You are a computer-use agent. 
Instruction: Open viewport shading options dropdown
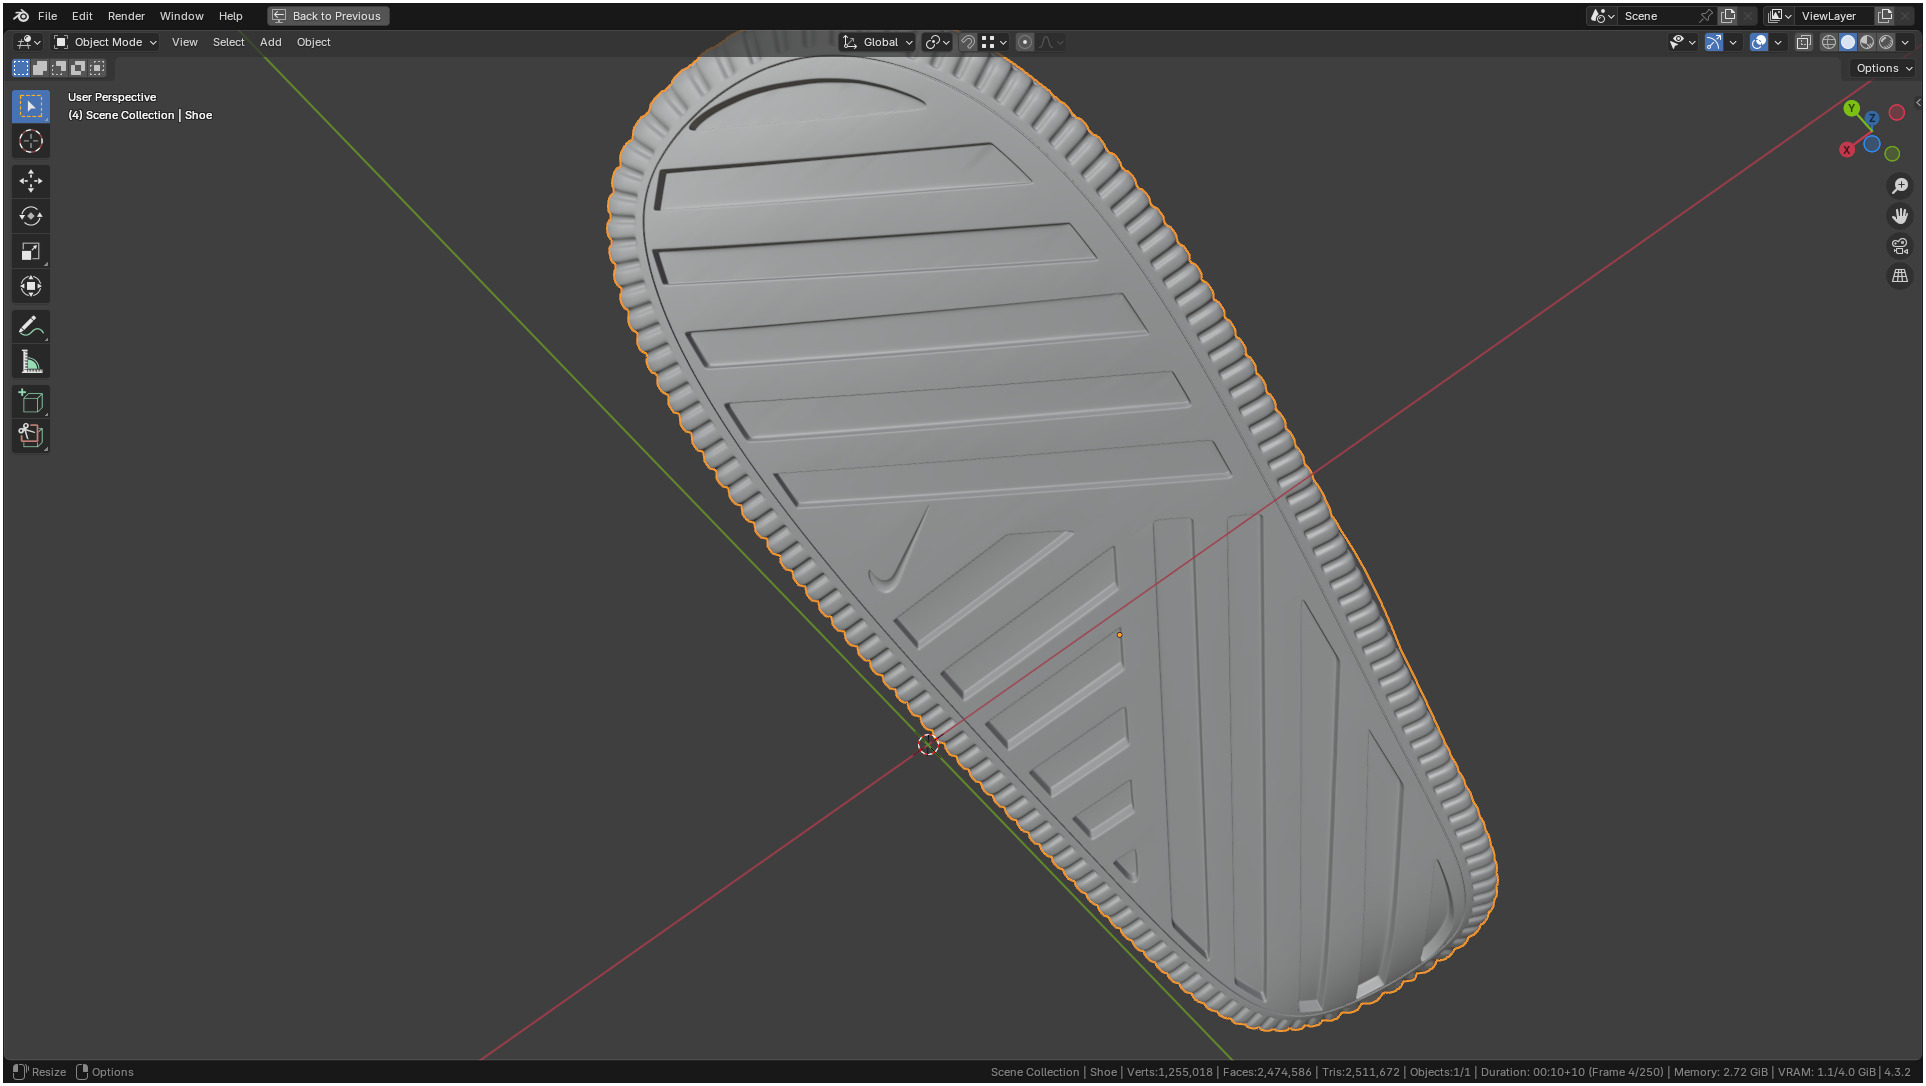1905,42
